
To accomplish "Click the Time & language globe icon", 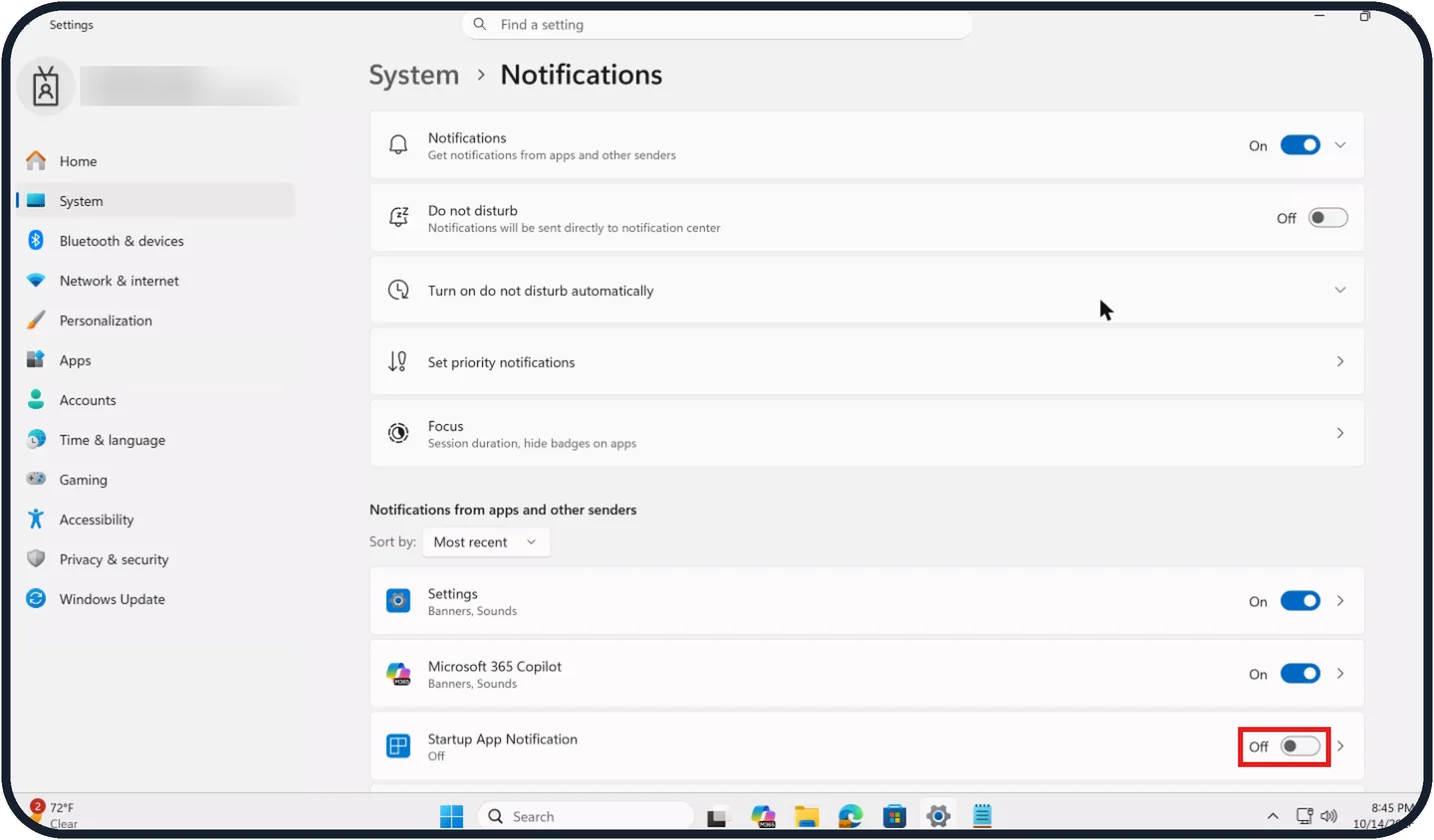I will tap(36, 440).
